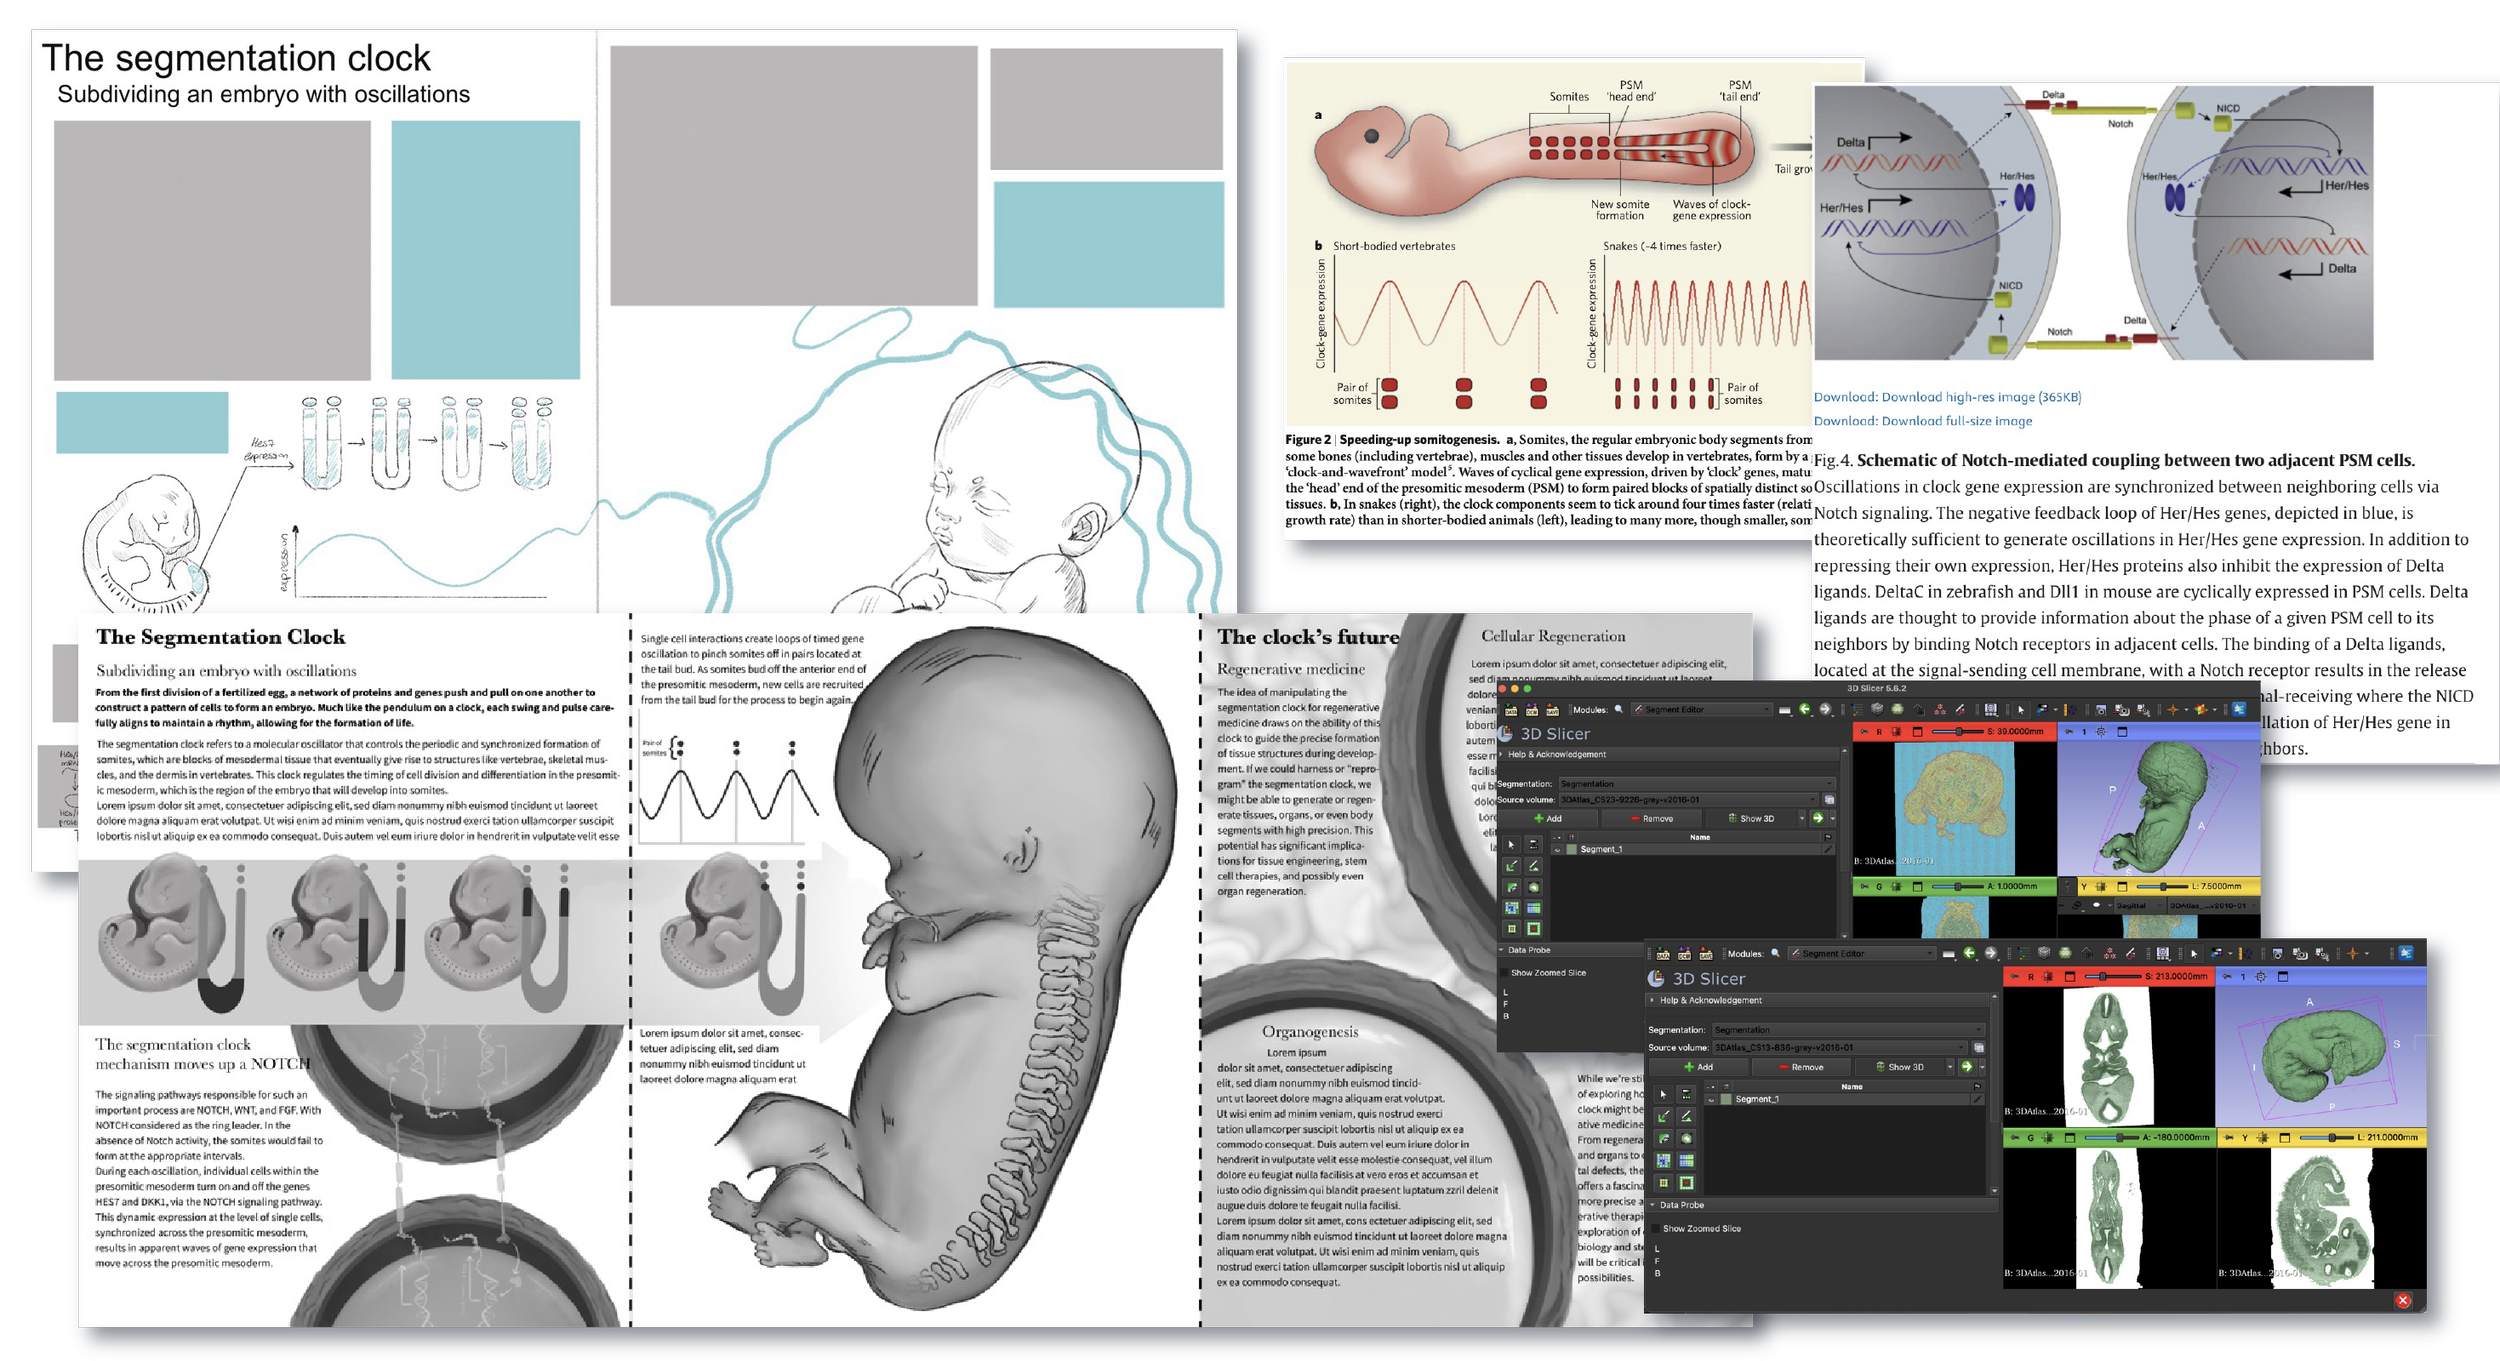2500x1361 pixels.
Task: Click screenshot capture icon in upper Slicer toolbar
Action: 2100,710
